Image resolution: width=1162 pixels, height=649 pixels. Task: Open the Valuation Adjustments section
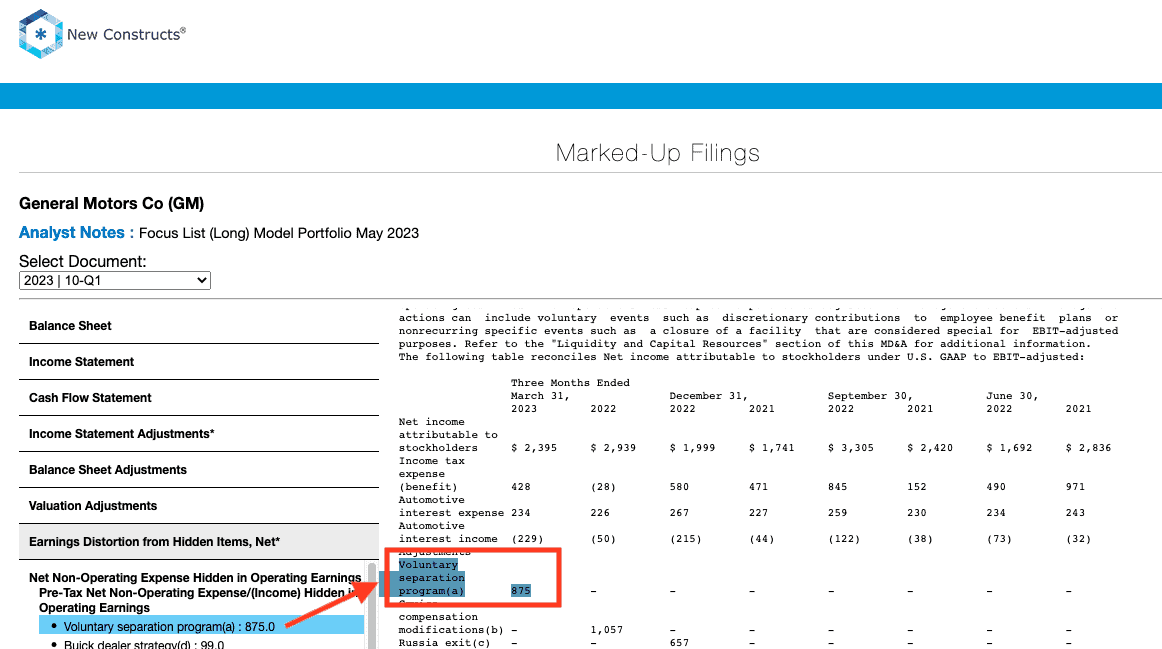(199, 506)
